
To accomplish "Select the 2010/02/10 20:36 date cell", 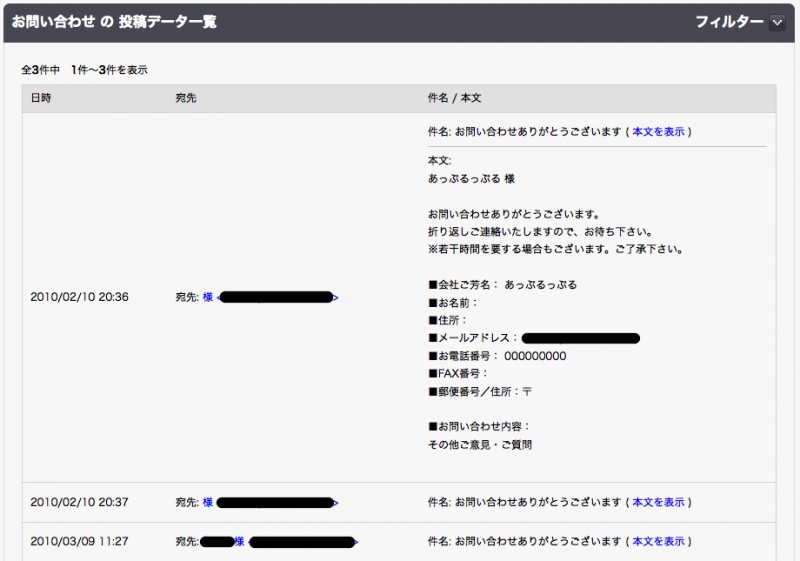I will (79, 297).
